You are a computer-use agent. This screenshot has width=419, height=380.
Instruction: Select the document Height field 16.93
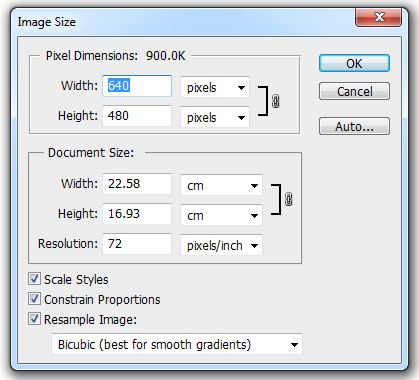(x=137, y=214)
